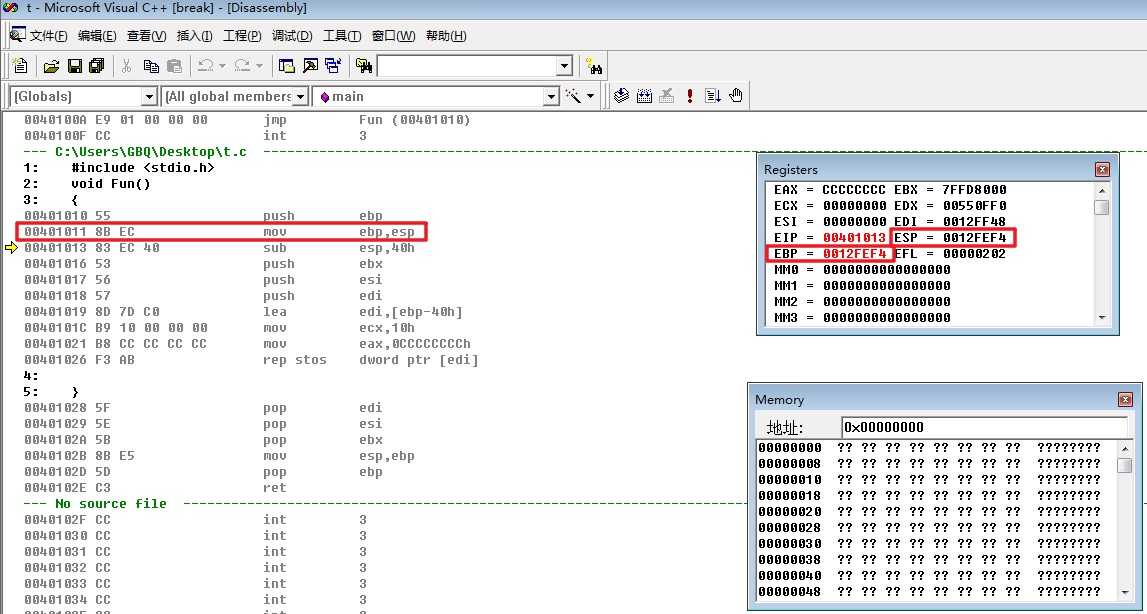Open the 调试(D) menu

[x=292, y=36]
